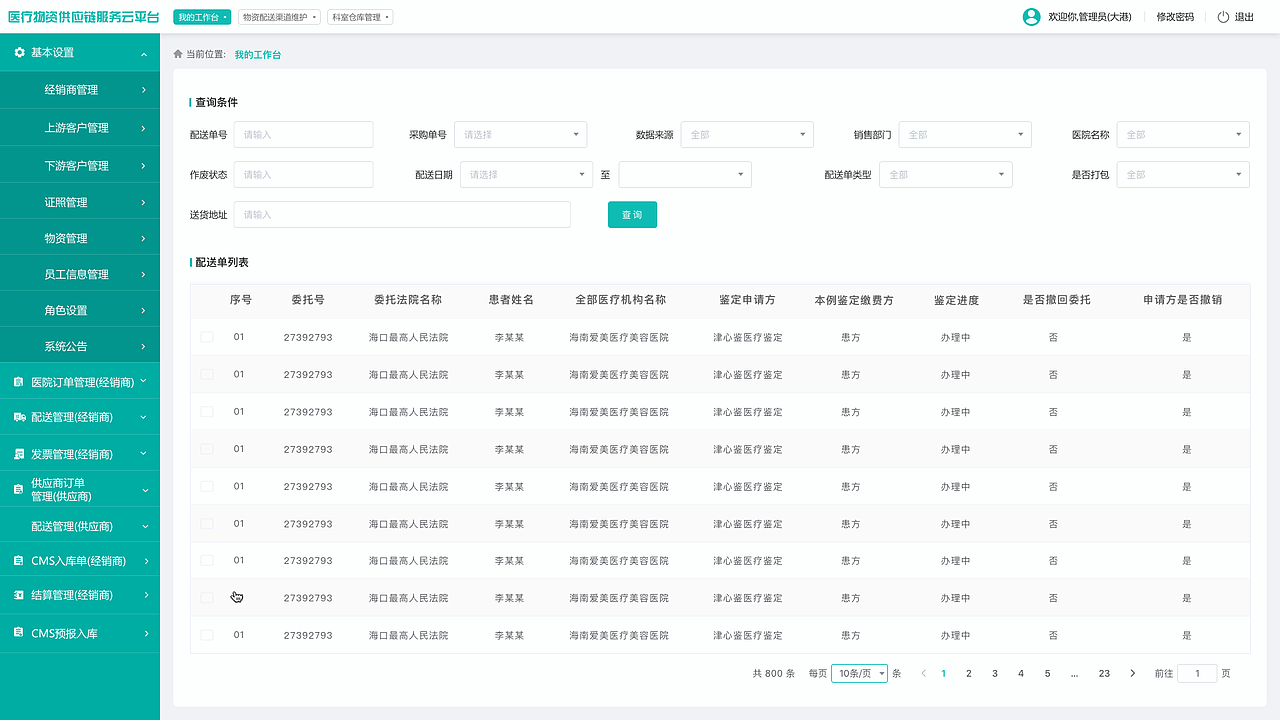The height and width of the screenshot is (720, 1280).
Task: Click the 结算管理(经销商) sidebar icon
Action: pyautogui.click(x=19, y=595)
